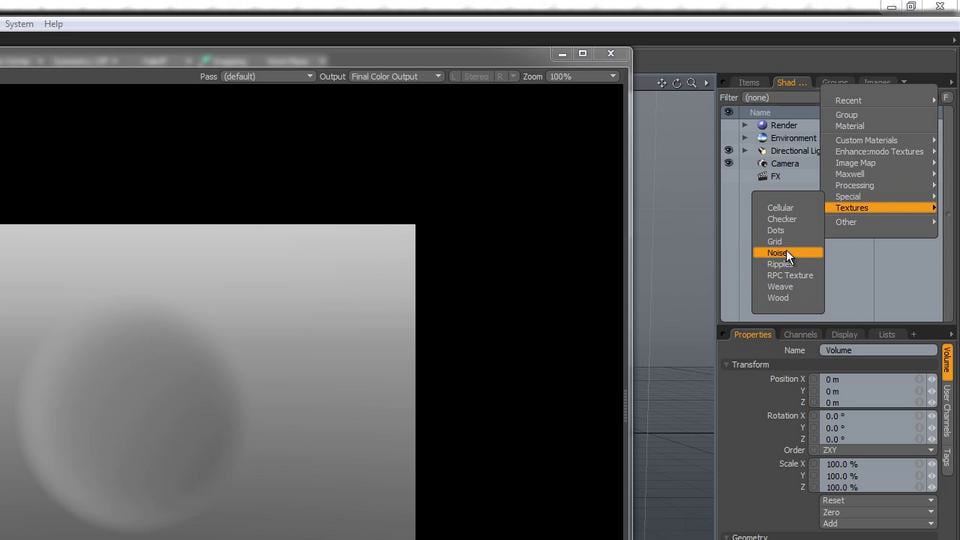Open the Other submenu
The height and width of the screenshot is (540, 960).
coord(881,222)
